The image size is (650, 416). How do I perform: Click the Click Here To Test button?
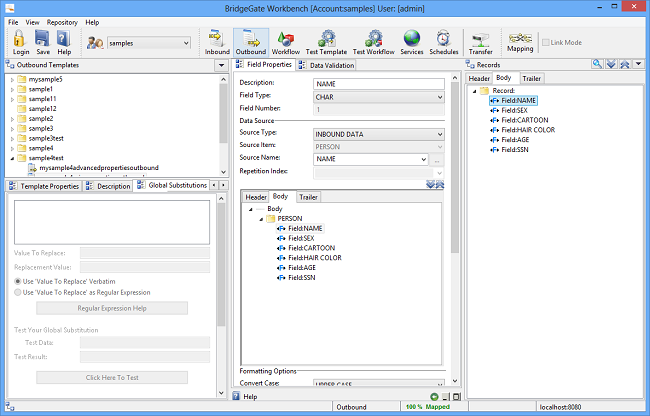pos(112,377)
